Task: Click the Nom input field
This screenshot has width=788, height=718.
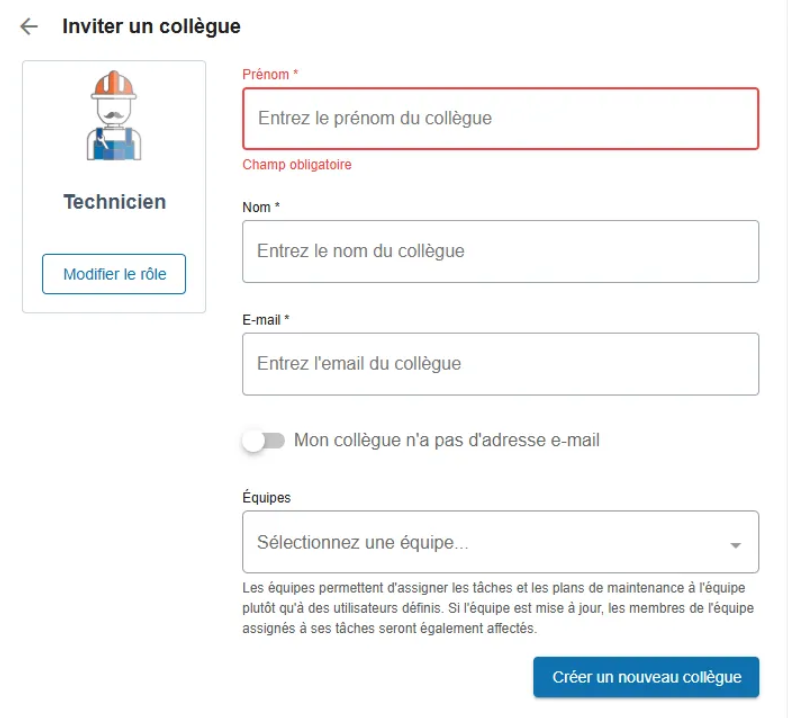Action: [x=501, y=251]
